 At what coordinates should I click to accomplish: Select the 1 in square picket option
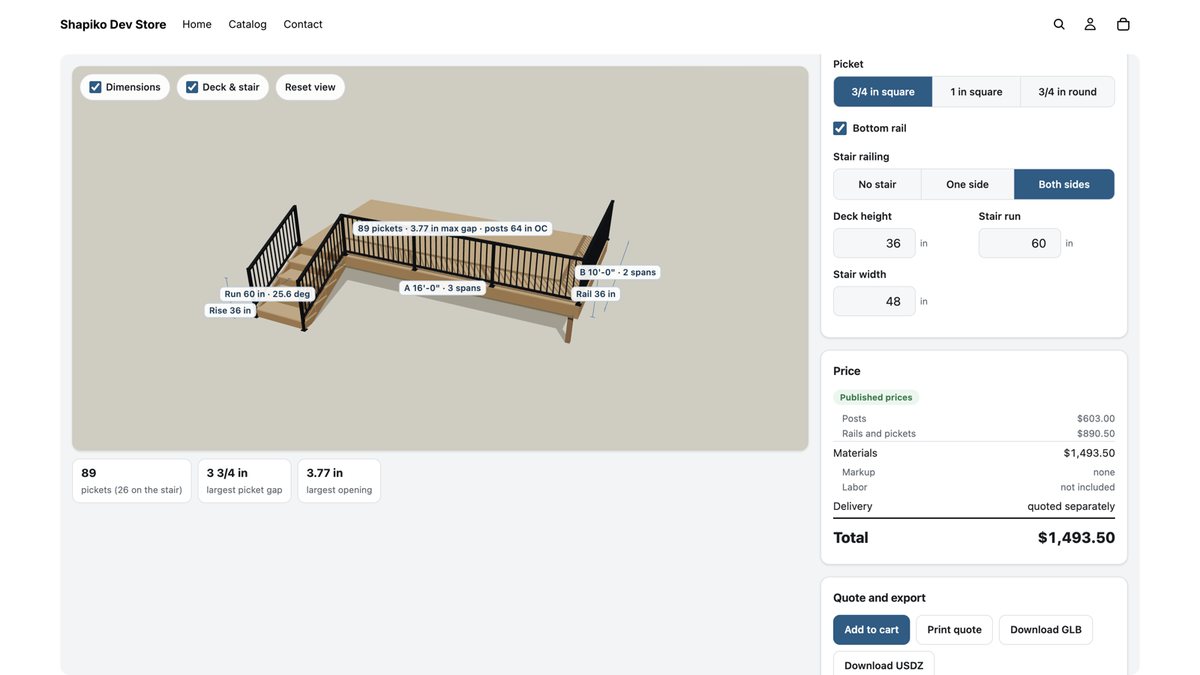pyautogui.click(x=976, y=92)
